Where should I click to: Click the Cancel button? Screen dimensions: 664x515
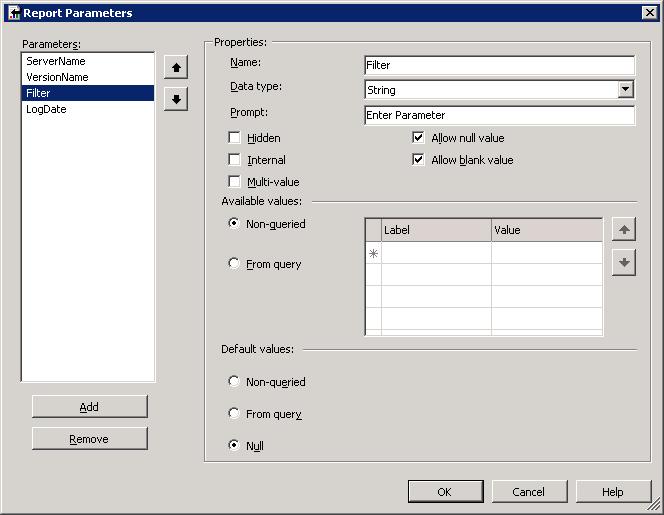(x=529, y=492)
